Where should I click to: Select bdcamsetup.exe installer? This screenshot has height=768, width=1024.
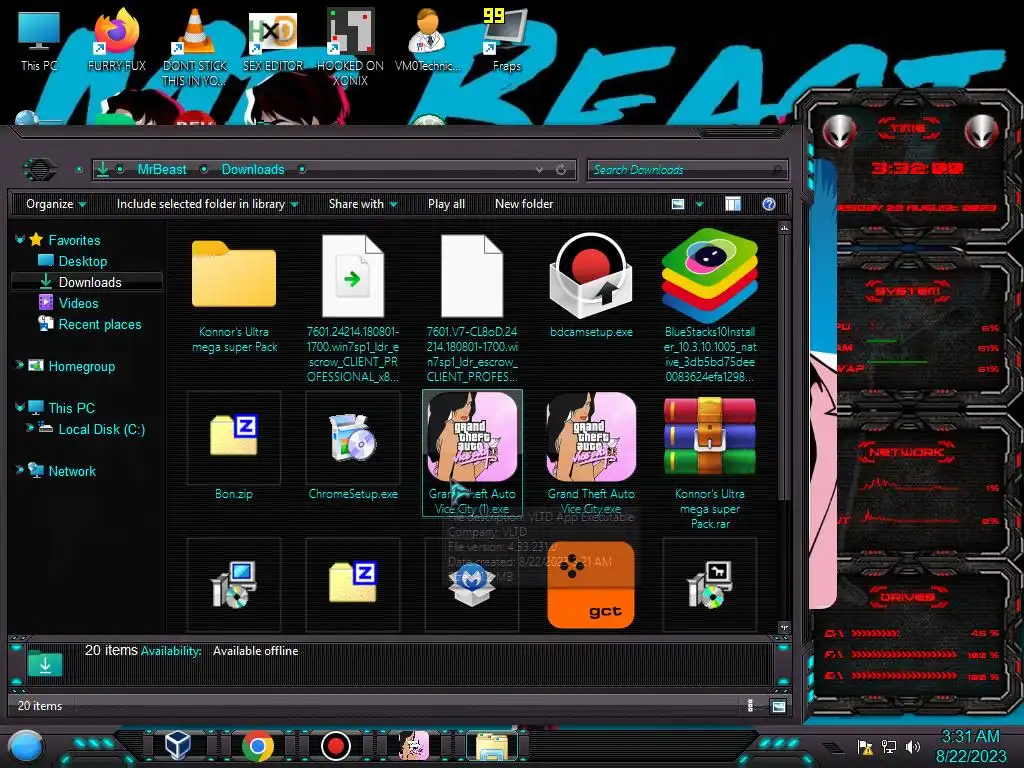(591, 286)
